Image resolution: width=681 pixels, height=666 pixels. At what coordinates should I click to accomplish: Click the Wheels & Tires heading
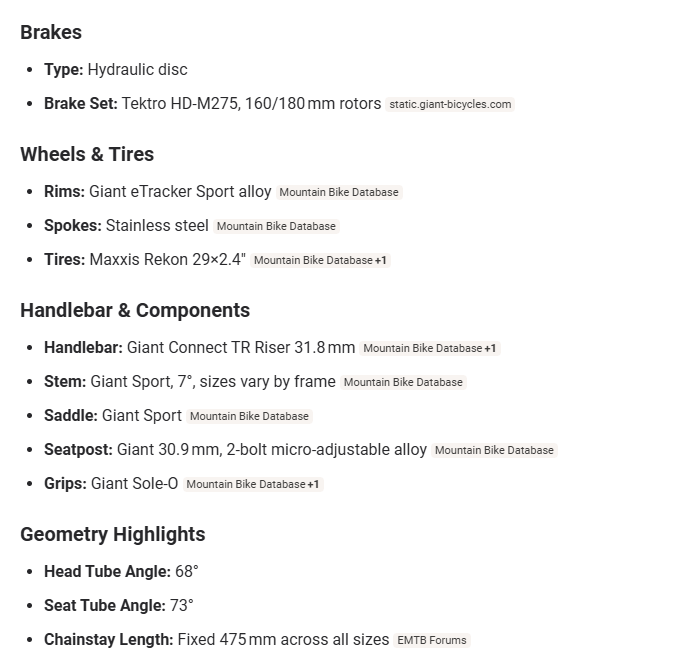coord(87,154)
